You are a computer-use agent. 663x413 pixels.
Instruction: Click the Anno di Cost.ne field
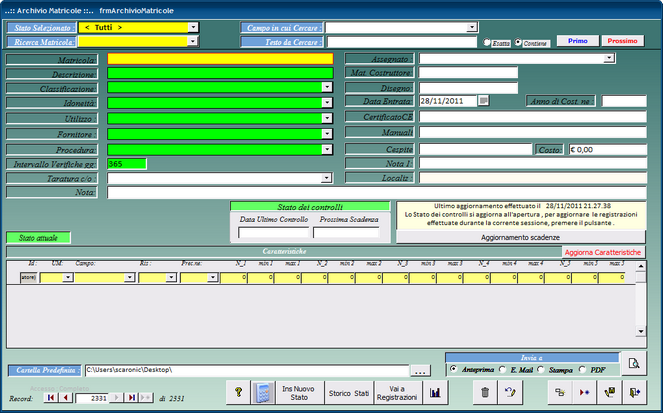click(x=624, y=101)
